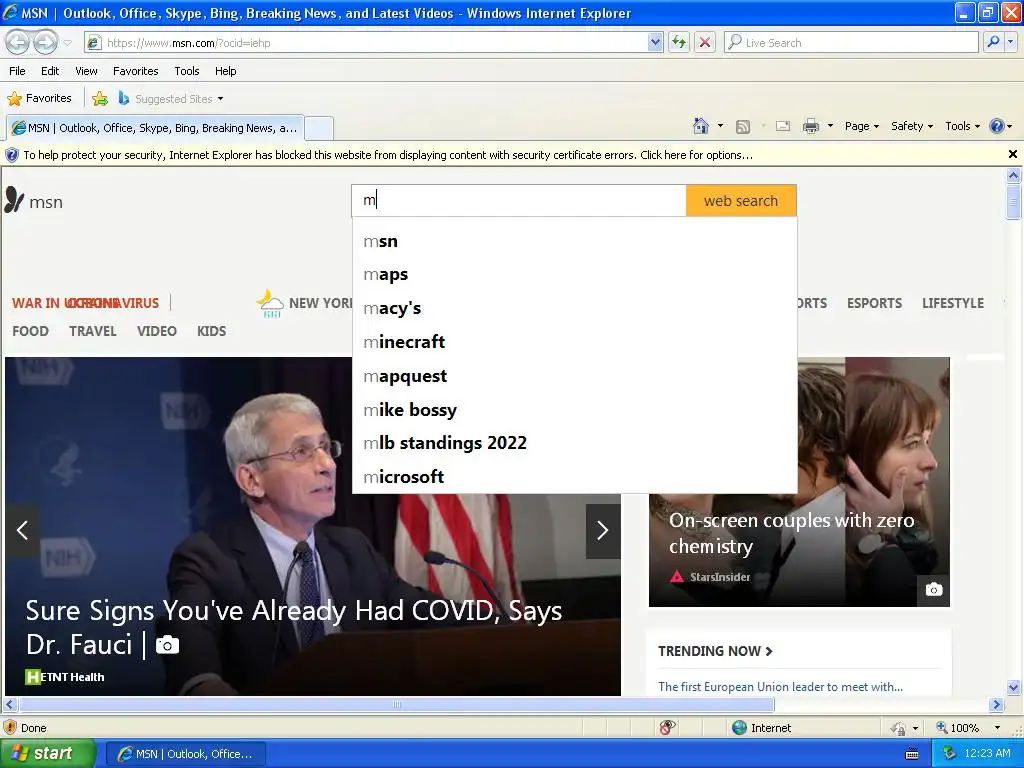Click the red Stop loading icon
Screen dimensions: 1024x768
tap(705, 43)
